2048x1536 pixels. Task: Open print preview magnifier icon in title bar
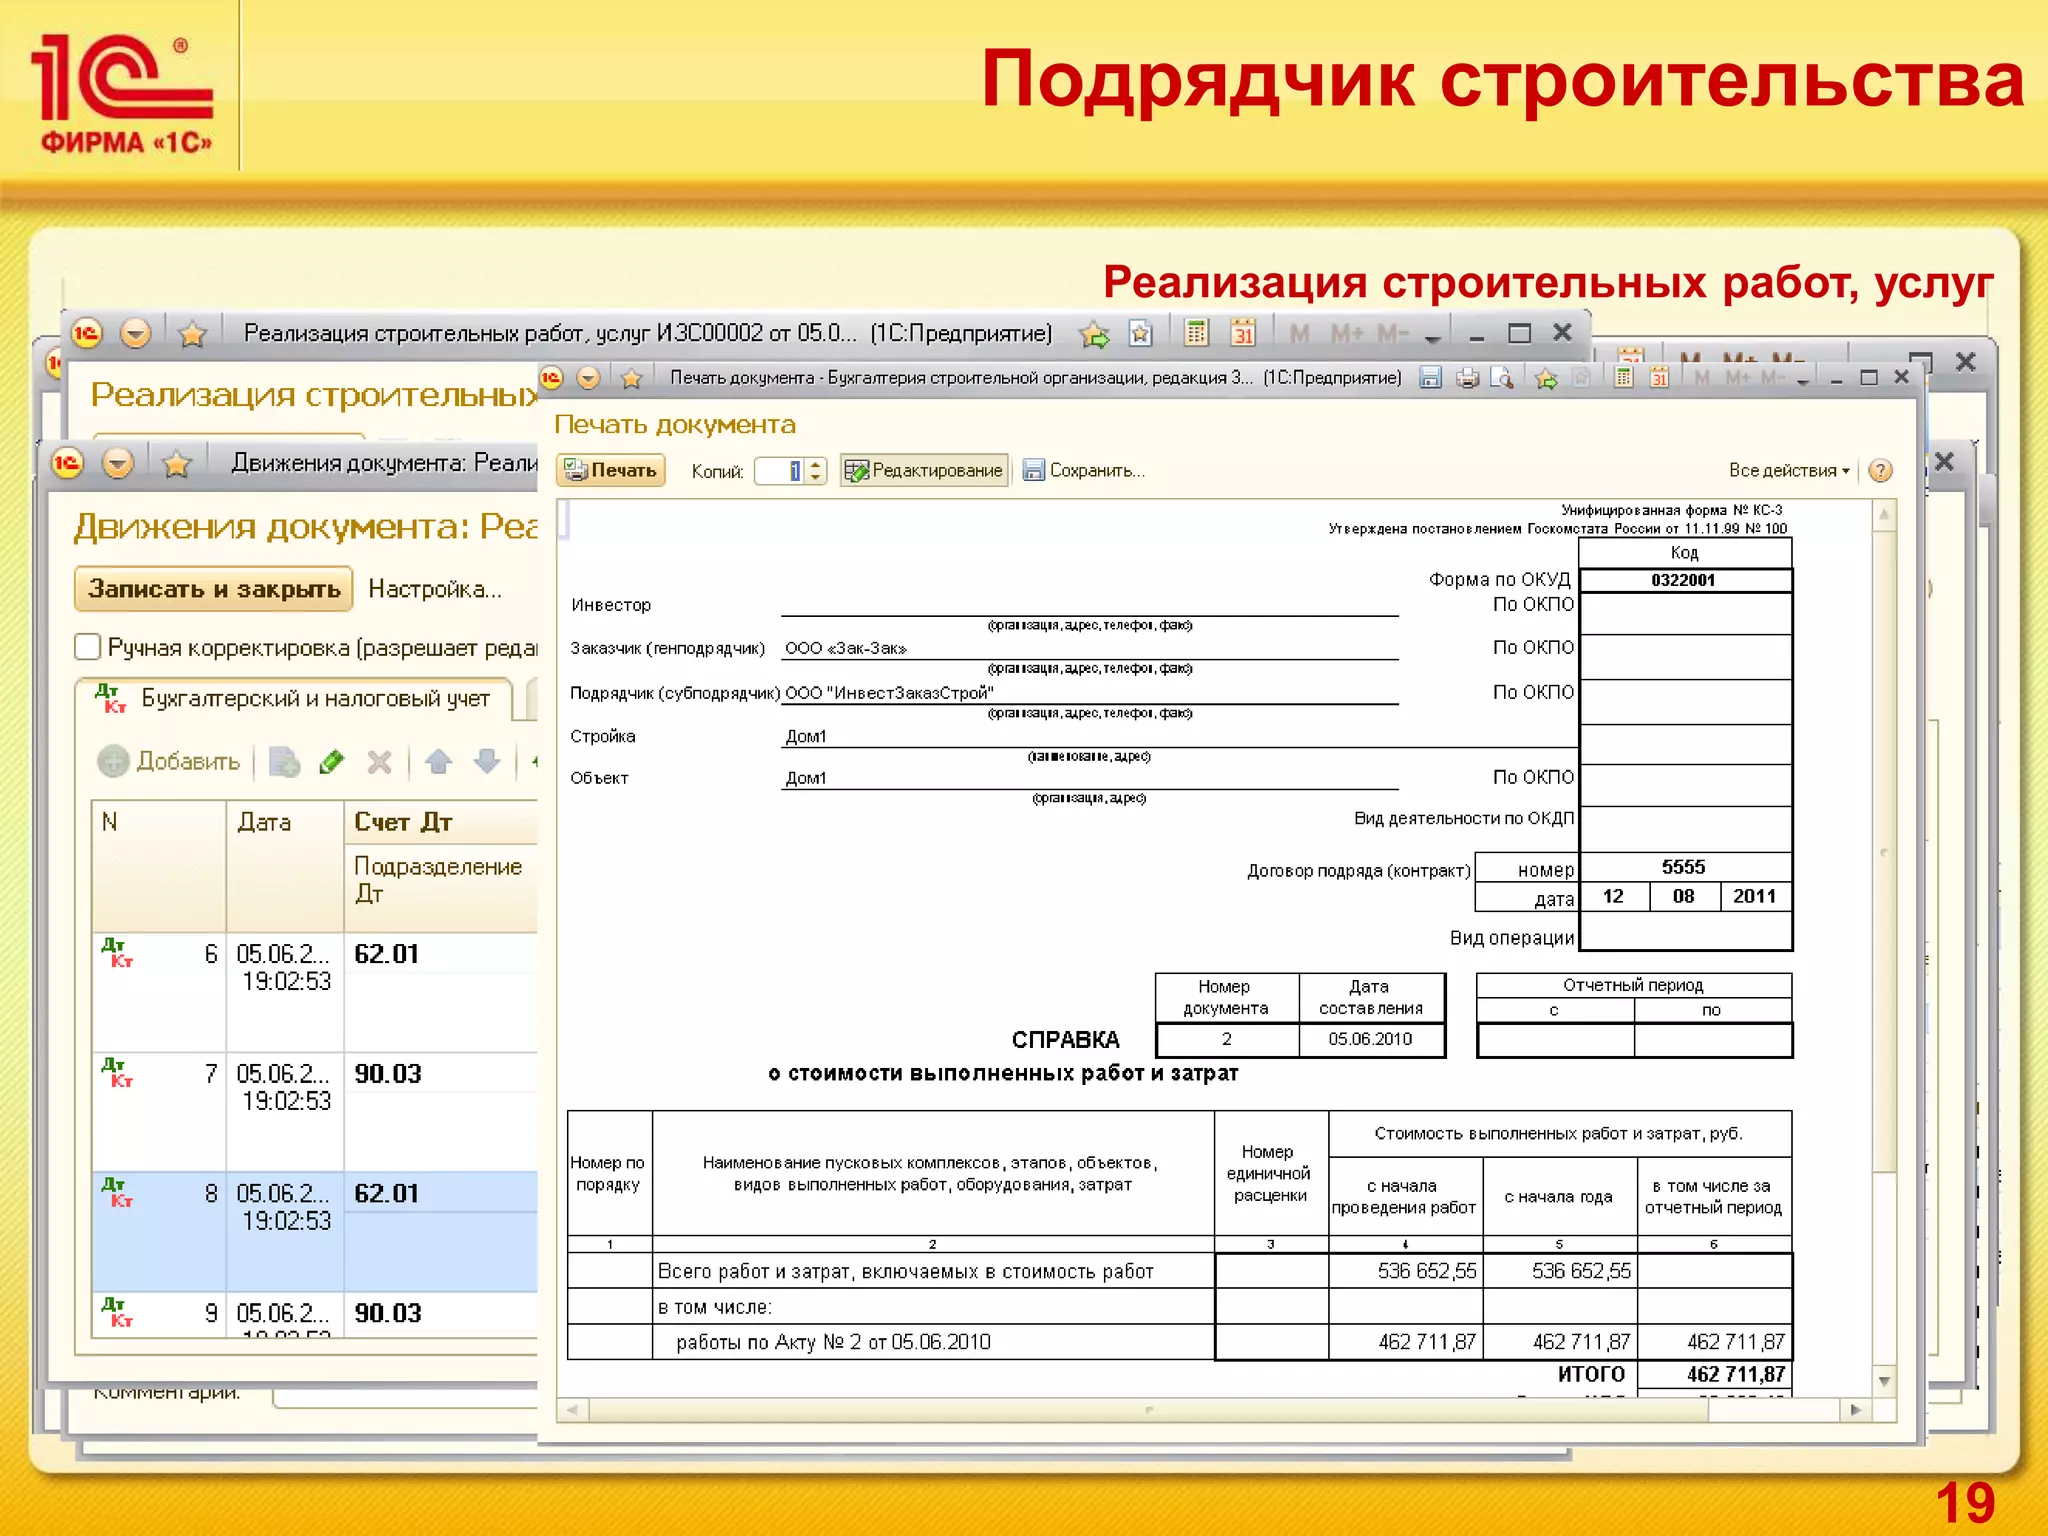coord(1501,378)
